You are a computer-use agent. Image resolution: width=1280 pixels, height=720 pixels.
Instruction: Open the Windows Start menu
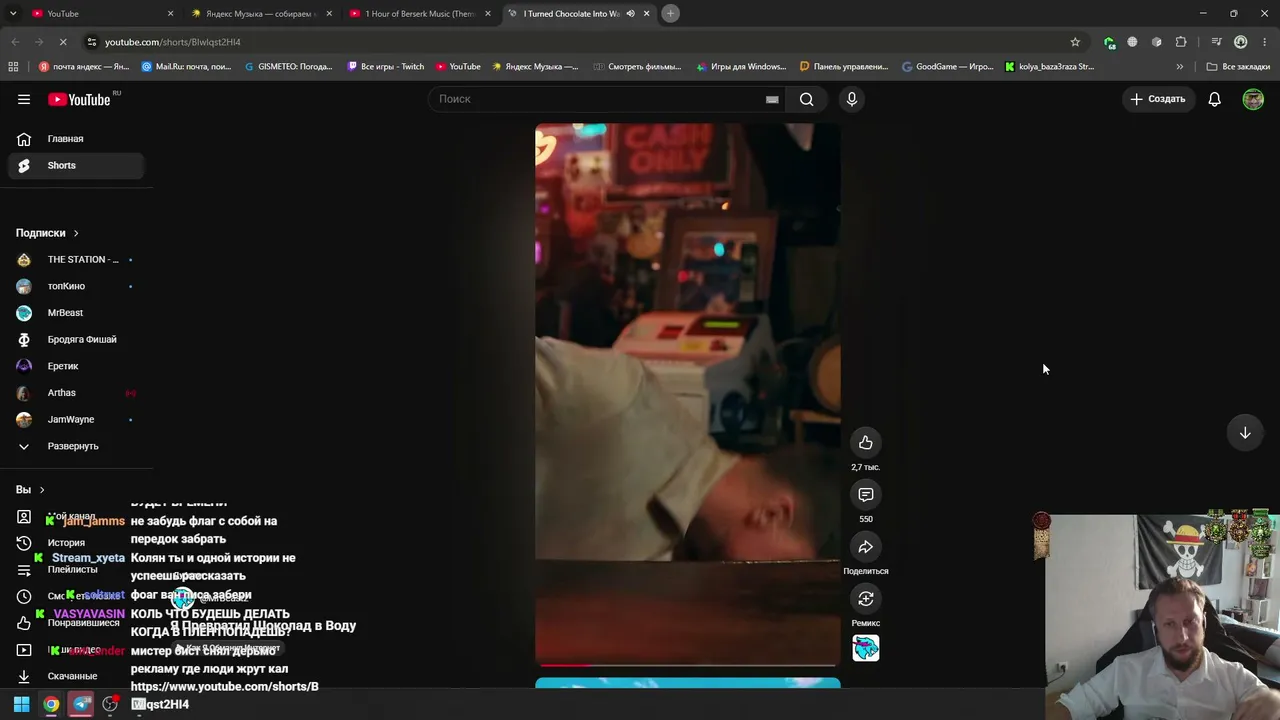(x=21, y=704)
